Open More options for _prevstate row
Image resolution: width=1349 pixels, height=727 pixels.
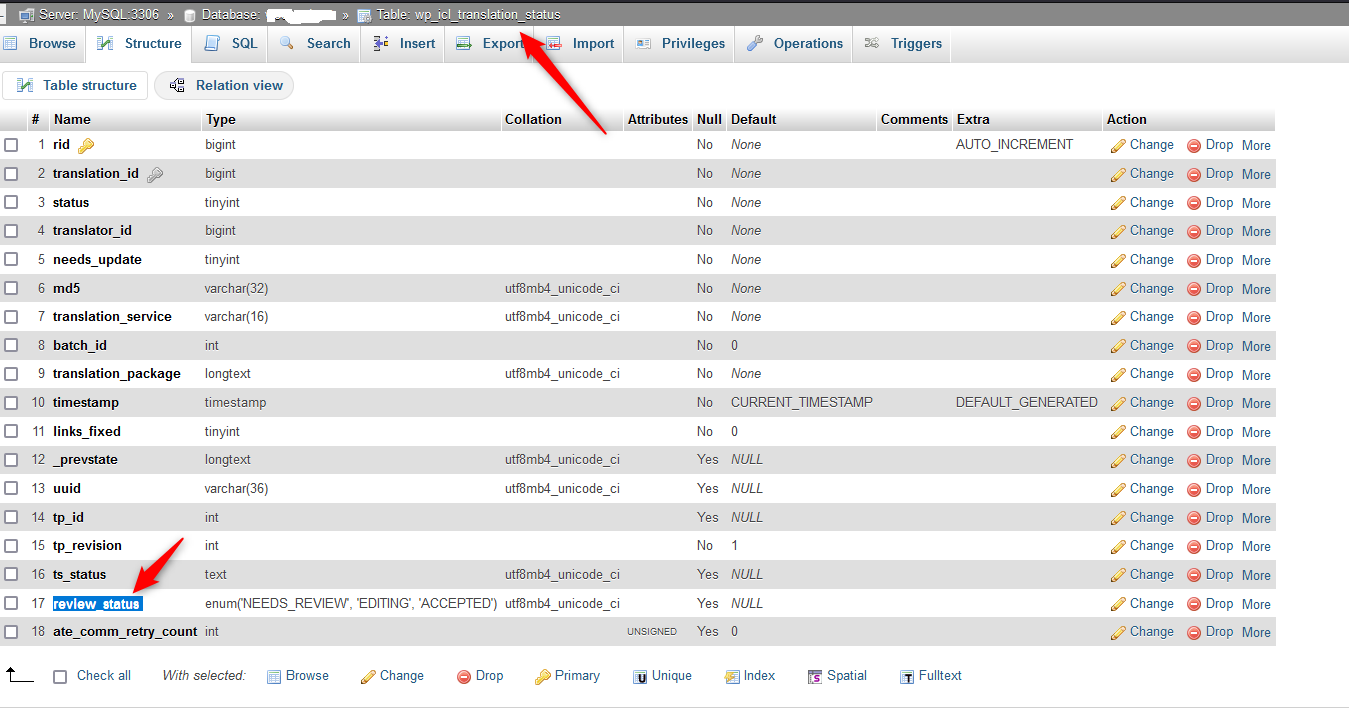pos(1256,461)
